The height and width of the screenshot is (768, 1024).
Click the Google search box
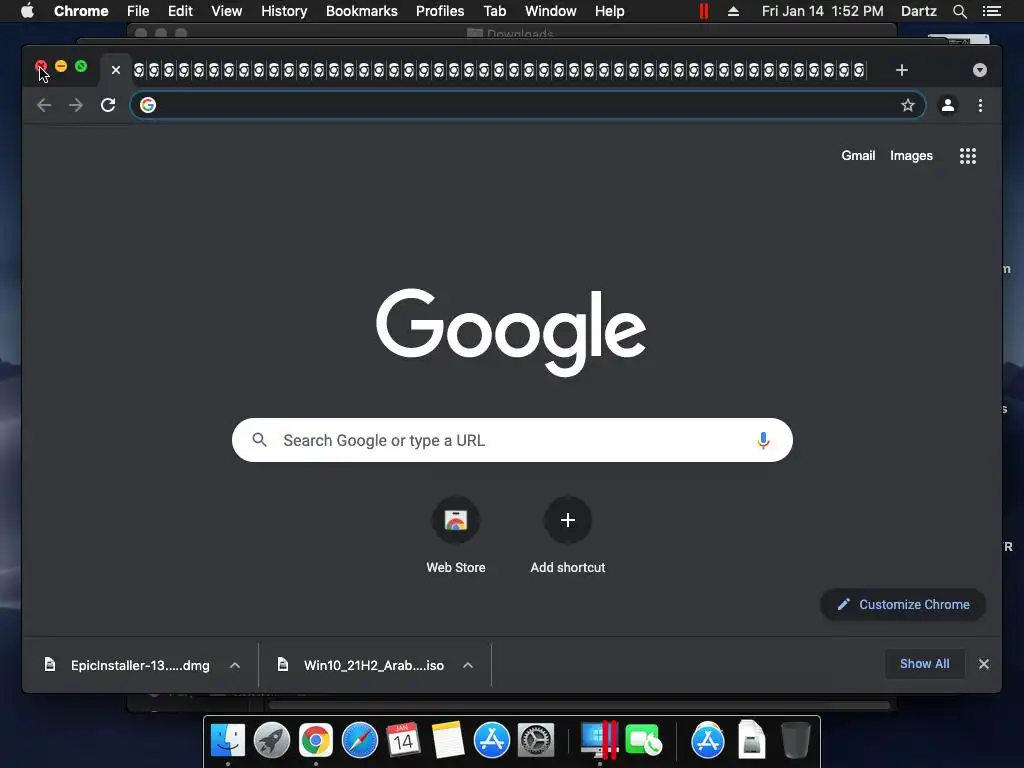coord(512,440)
